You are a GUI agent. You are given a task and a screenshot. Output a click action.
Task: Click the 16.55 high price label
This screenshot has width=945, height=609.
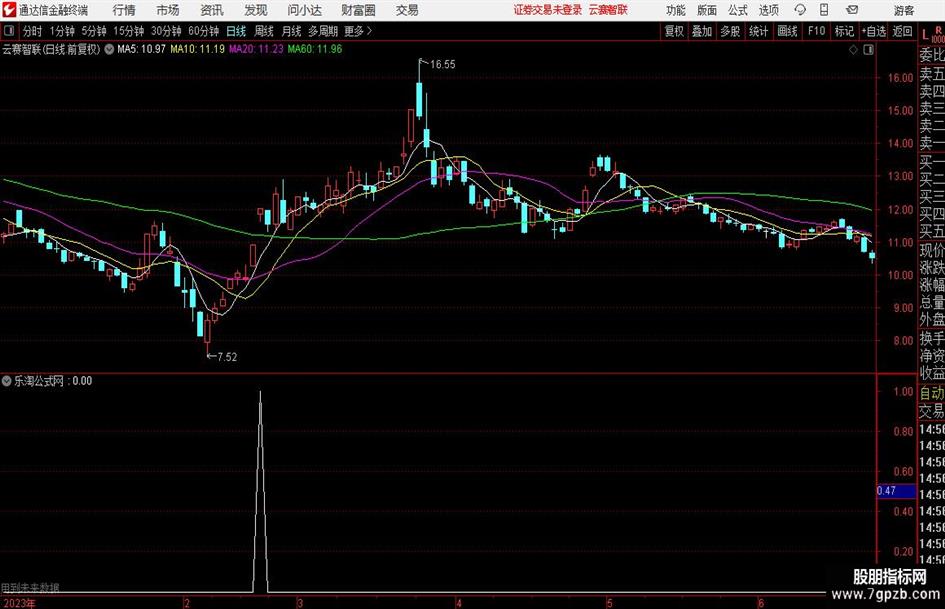442,65
